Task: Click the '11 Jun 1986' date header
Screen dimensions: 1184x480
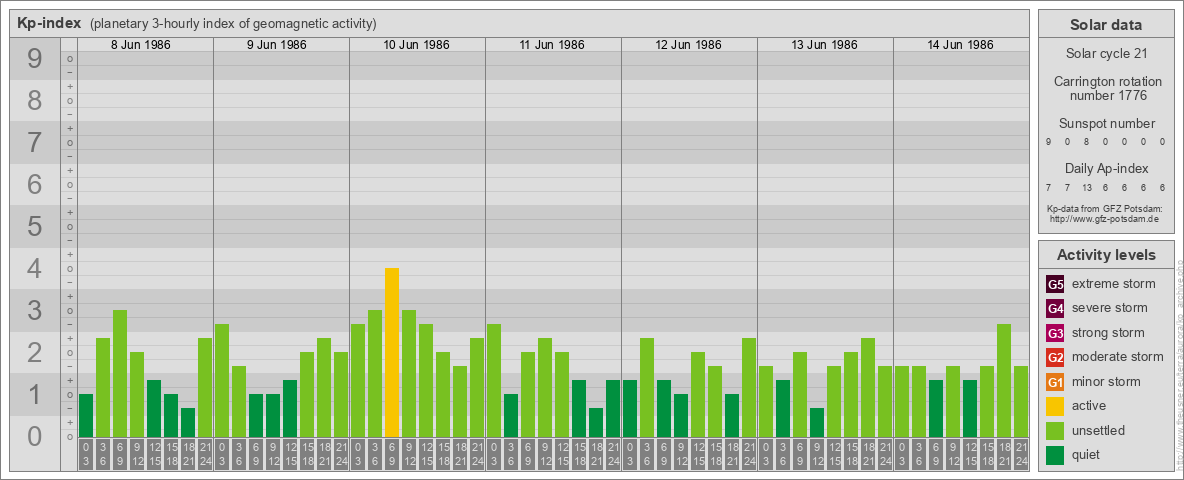Action: click(x=552, y=45)
